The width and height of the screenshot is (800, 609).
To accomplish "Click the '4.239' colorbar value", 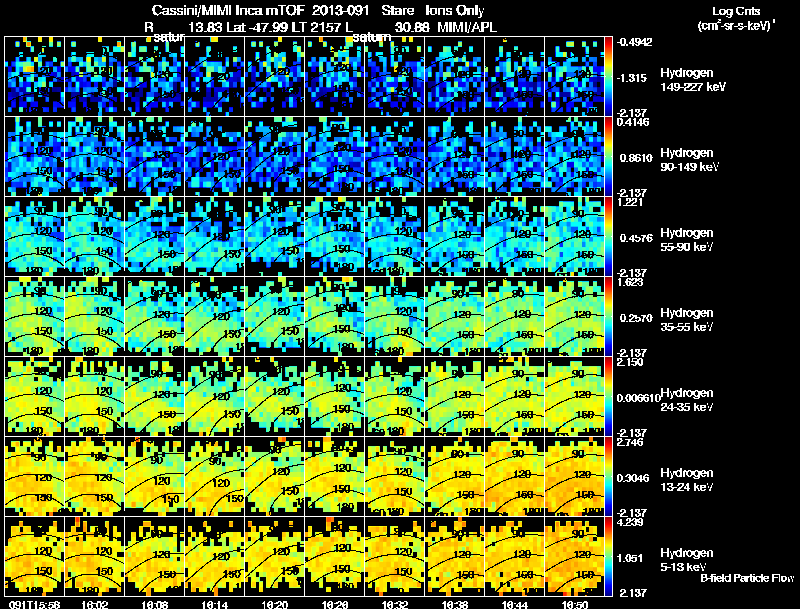I will (630, 522).
